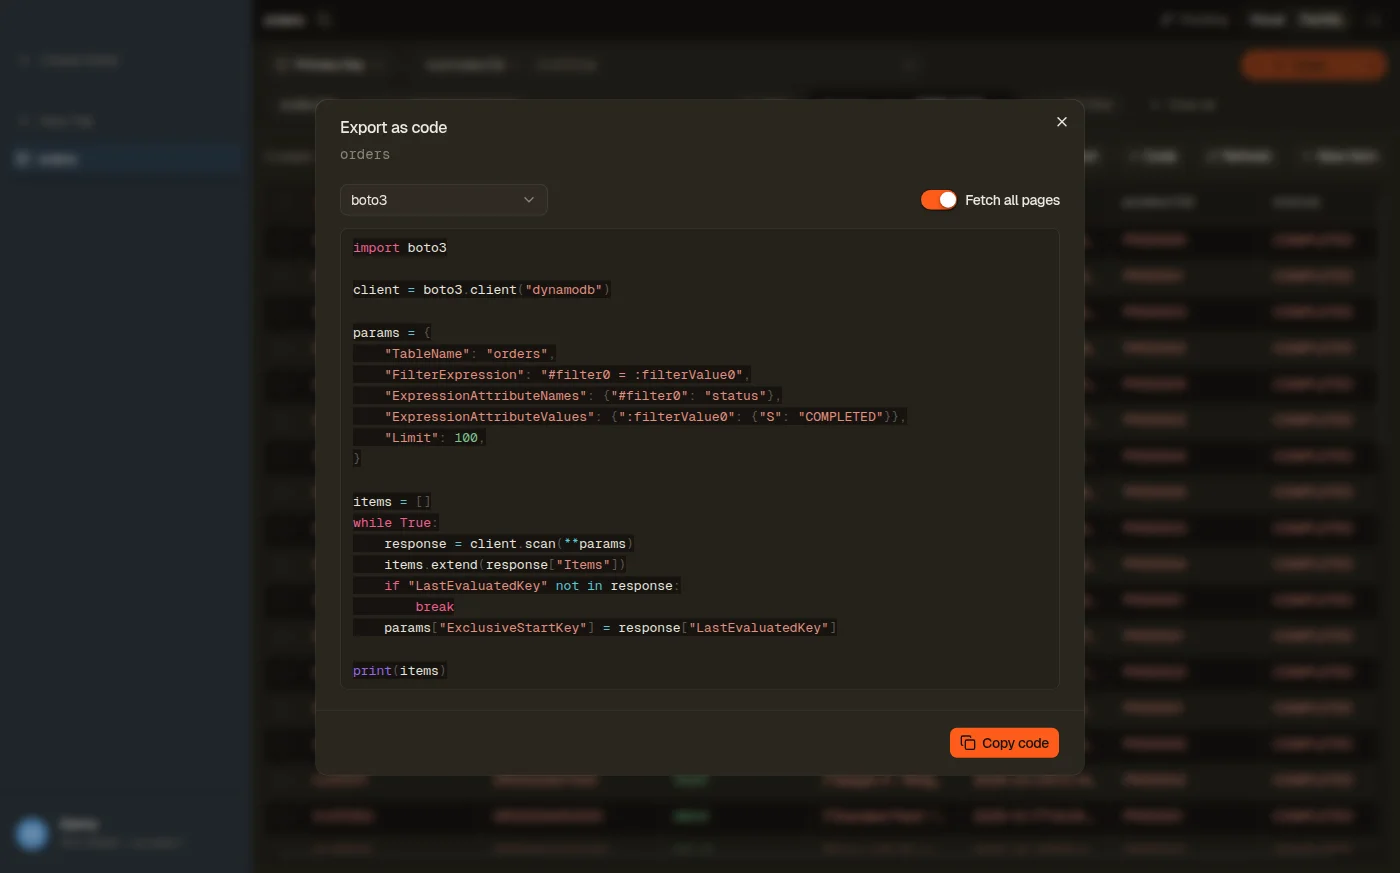Close the Export as code dialog
The width and height of the screenshot is (1400, 873).
tap(1062, 122)
